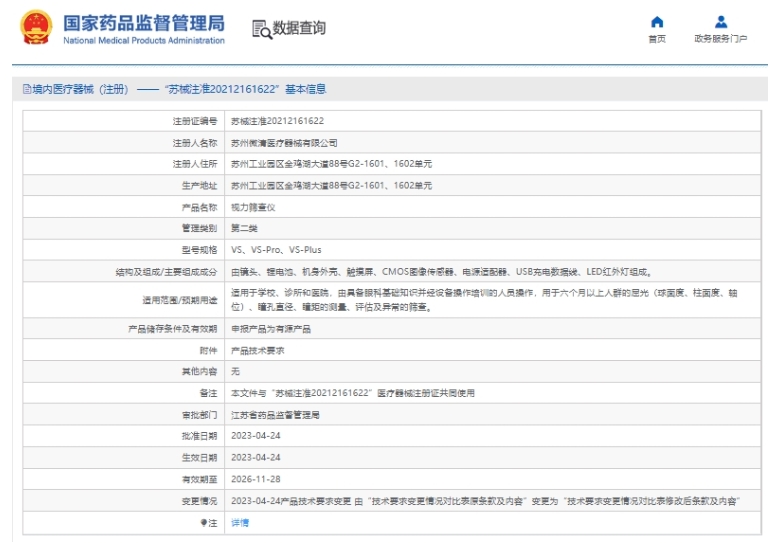Click the 首页 home house icon
Screen dimensions: 775x543
pyautogui.click(x=657, y=22)
